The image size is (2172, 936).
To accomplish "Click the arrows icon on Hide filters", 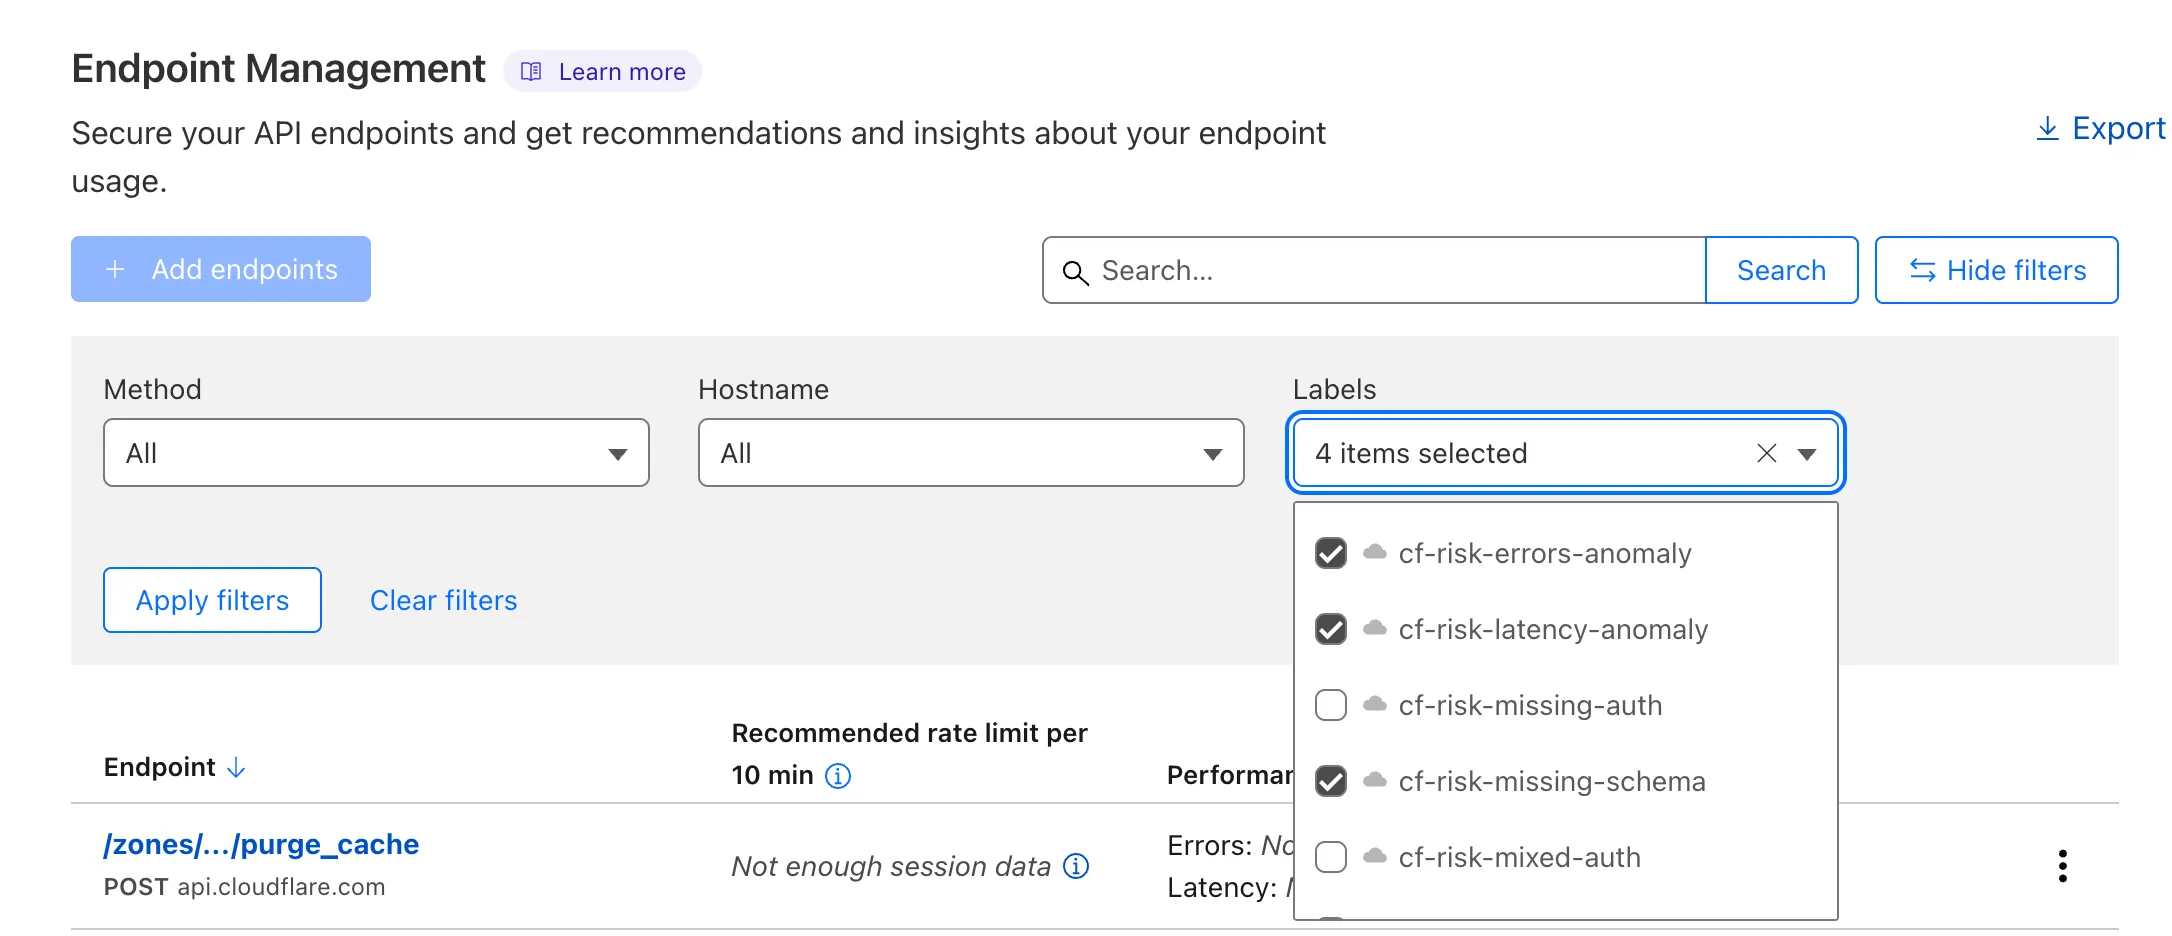I will pyautogui.click(x=1921, y=270).
